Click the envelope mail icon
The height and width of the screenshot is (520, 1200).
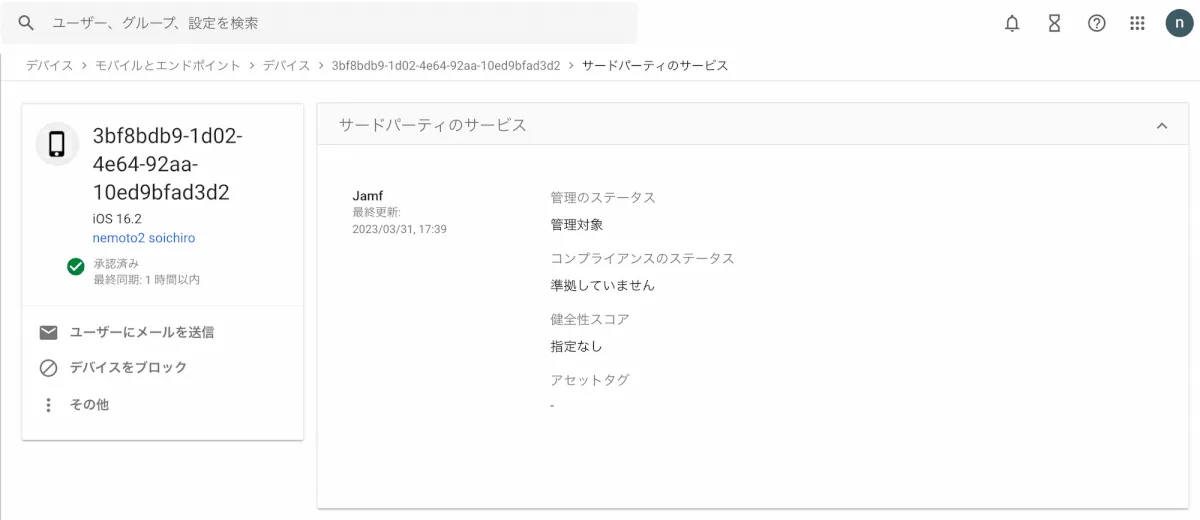(48, 332)
